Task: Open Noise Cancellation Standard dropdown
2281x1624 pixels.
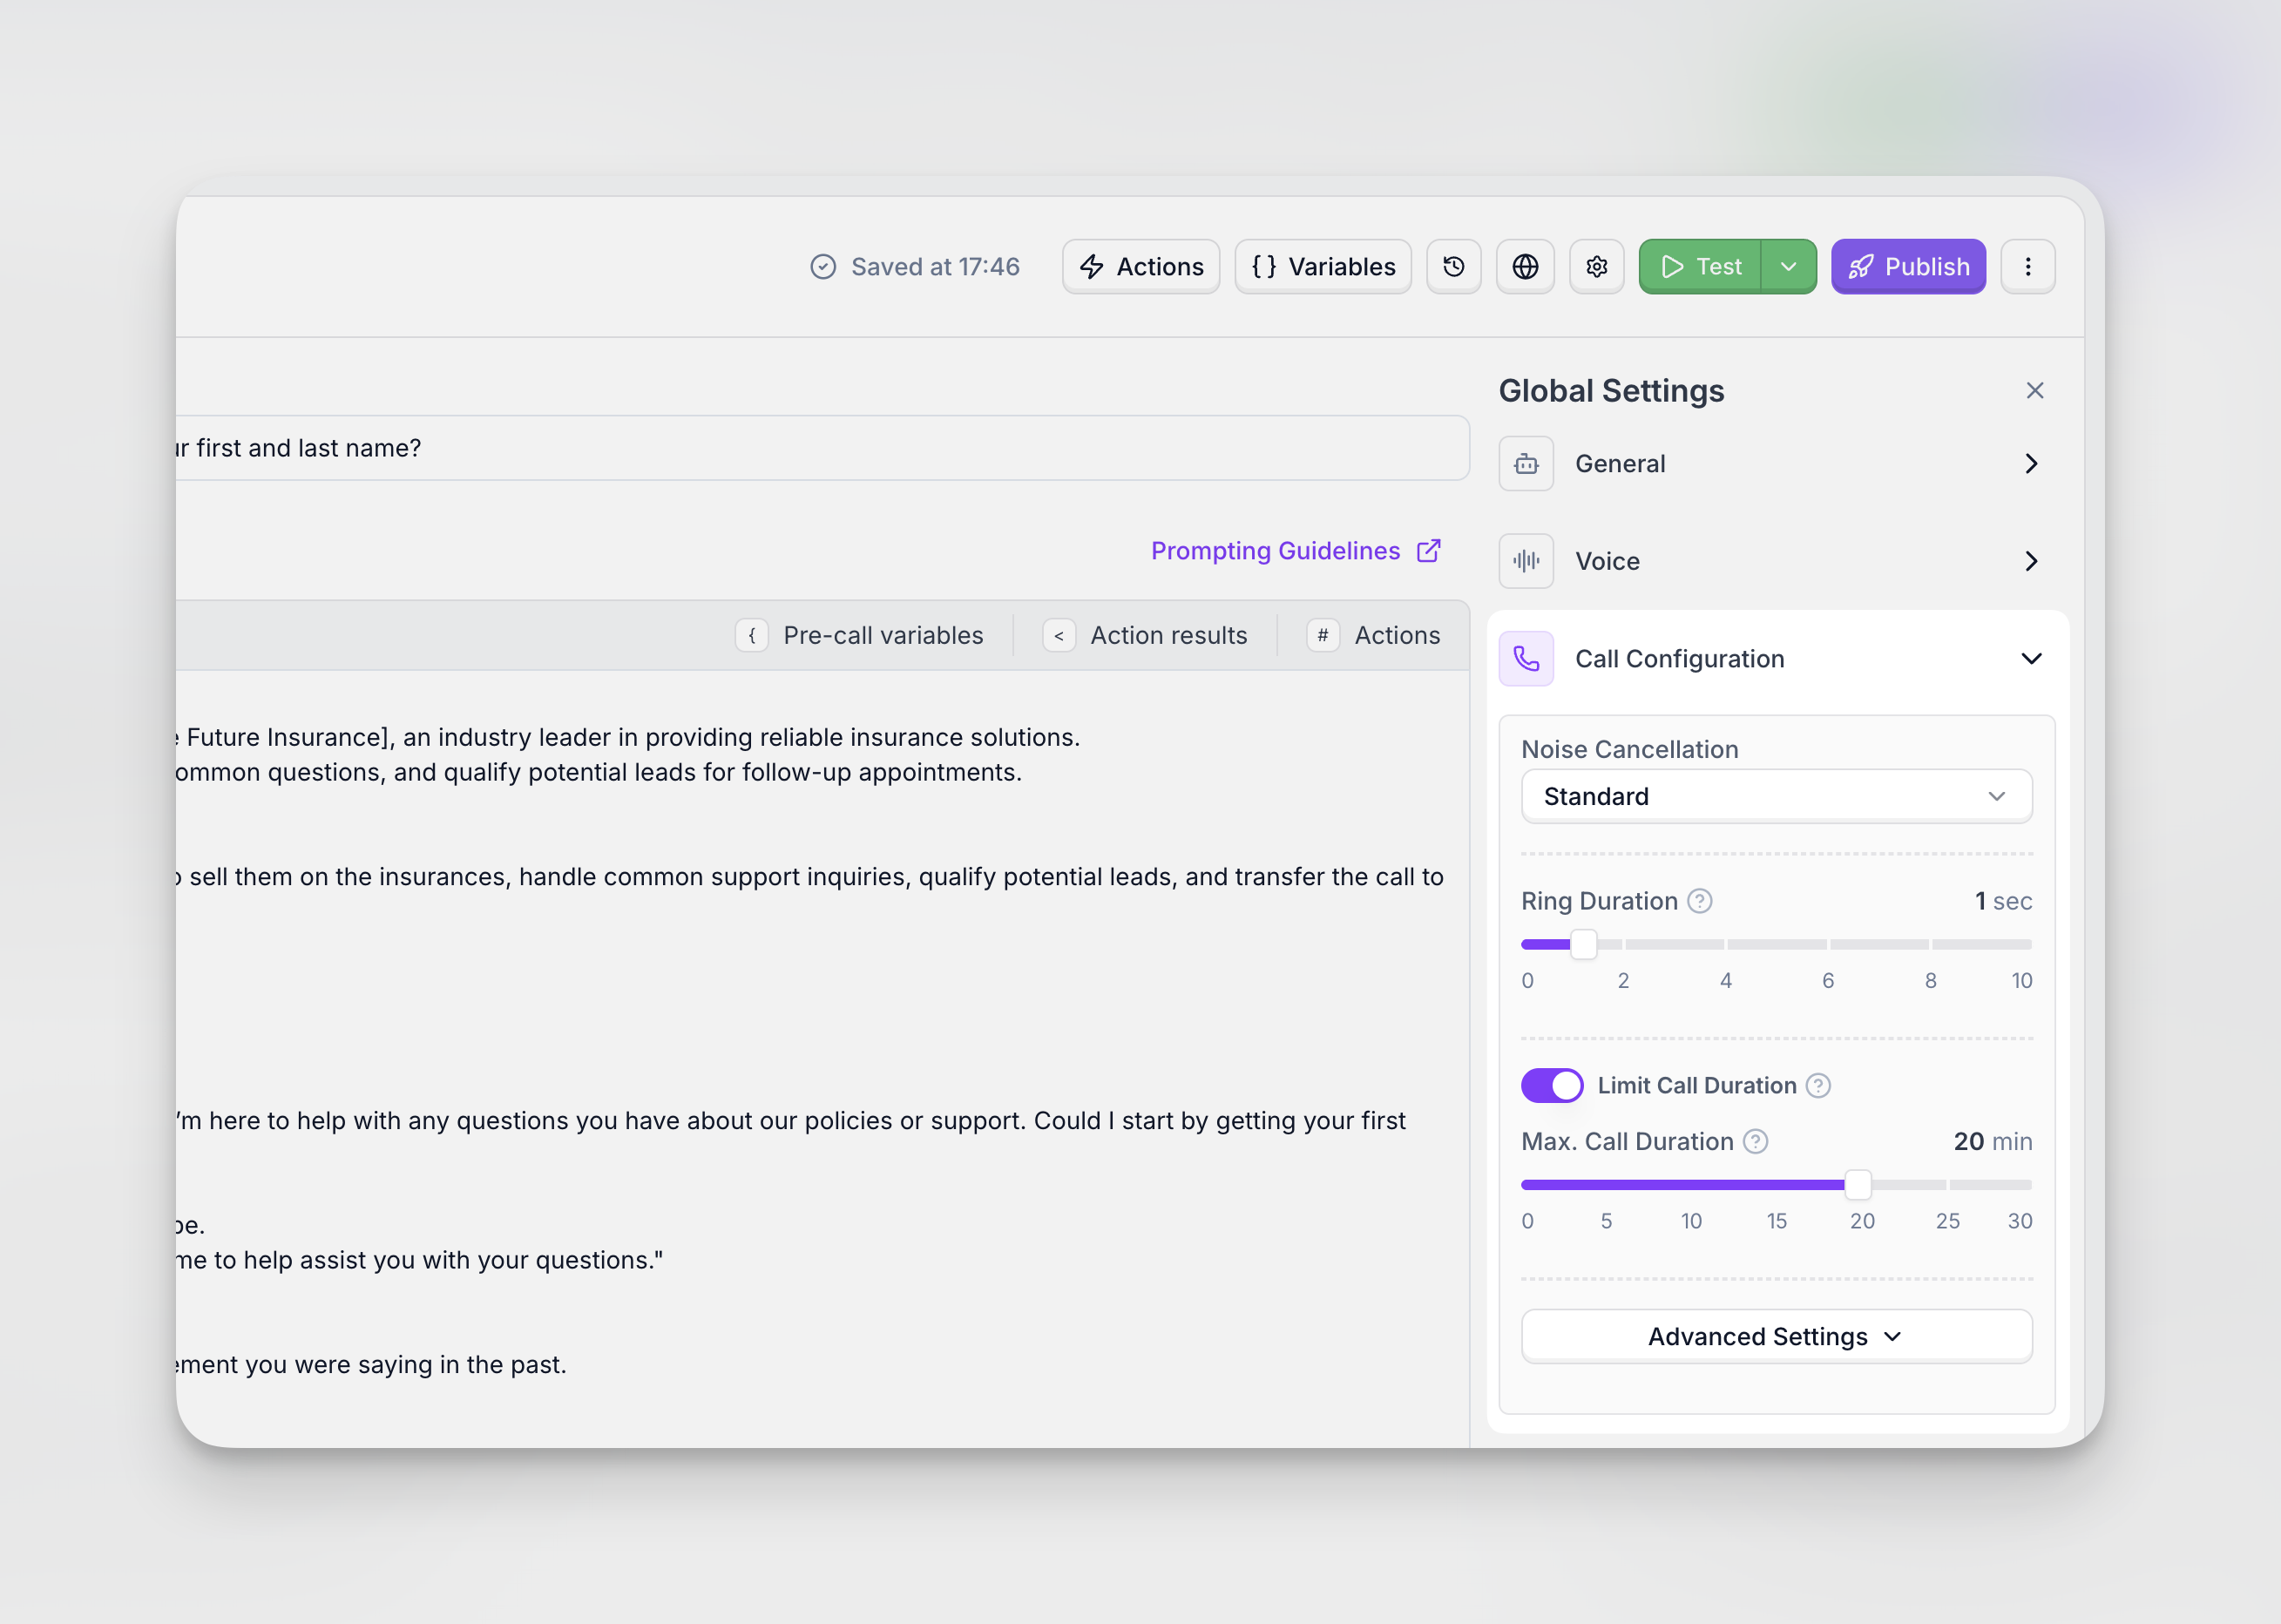Action: point(1775,796)
